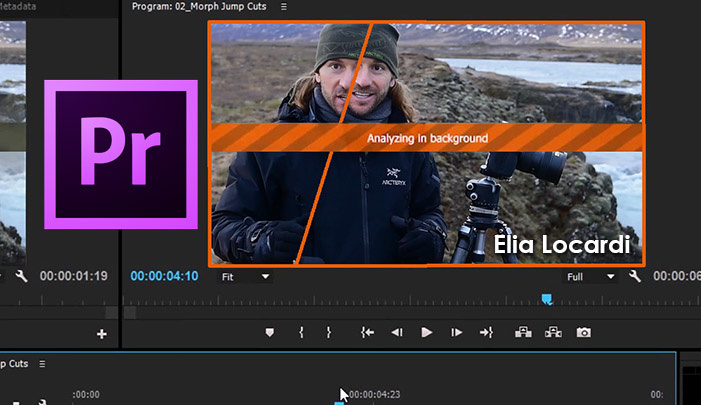This screenshot has height=405, width=701.
Task: Export a frame with the camera icon
Action: click(x=583, y=332)
